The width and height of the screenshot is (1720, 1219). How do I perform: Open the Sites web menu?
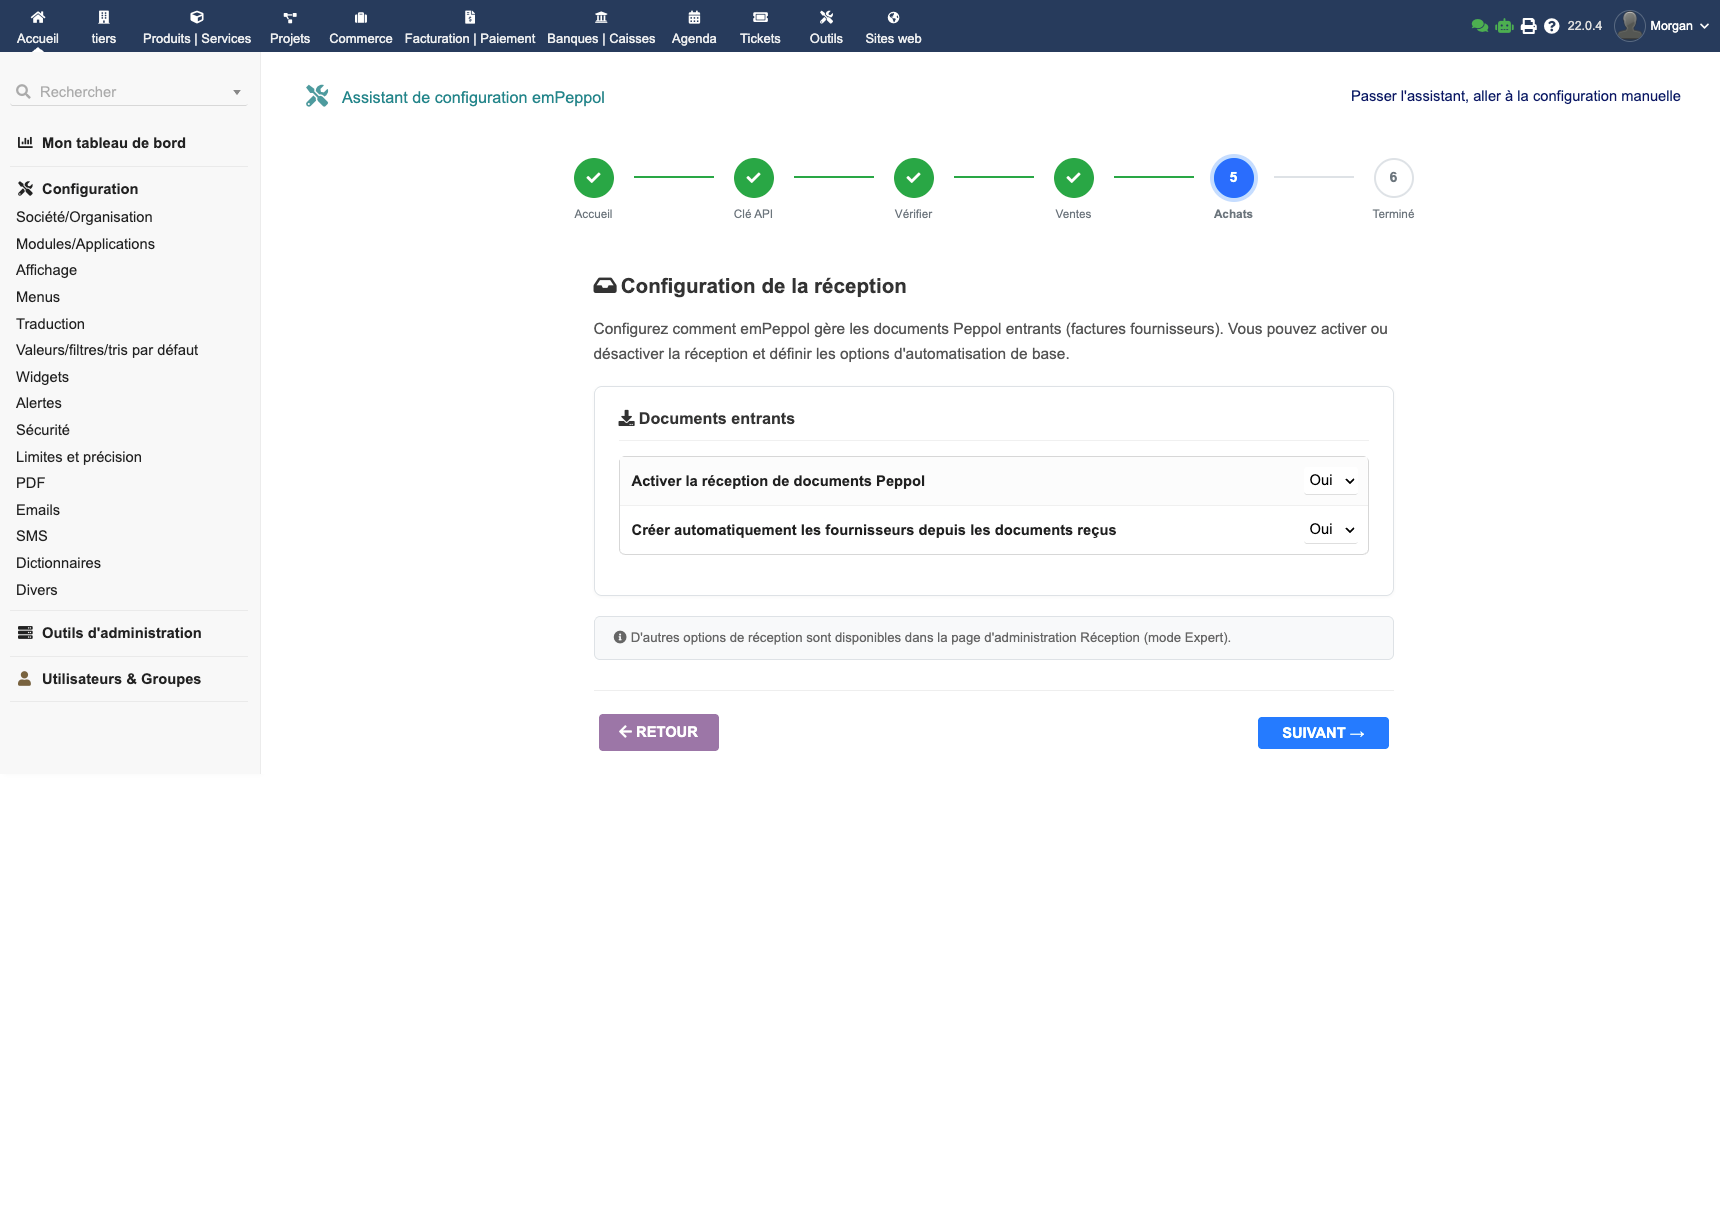click(893, 26)
